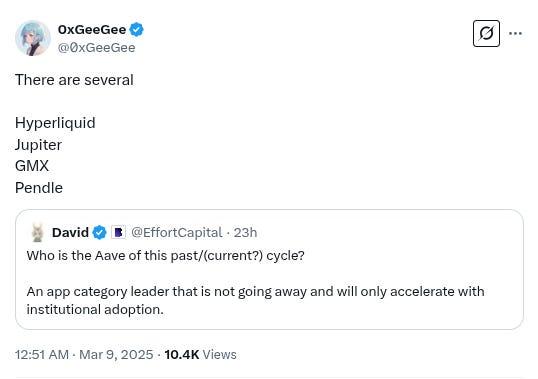Click the 12:51 AM · Mar 9, 2025 timestamp
538x379 pixels.
84,354
